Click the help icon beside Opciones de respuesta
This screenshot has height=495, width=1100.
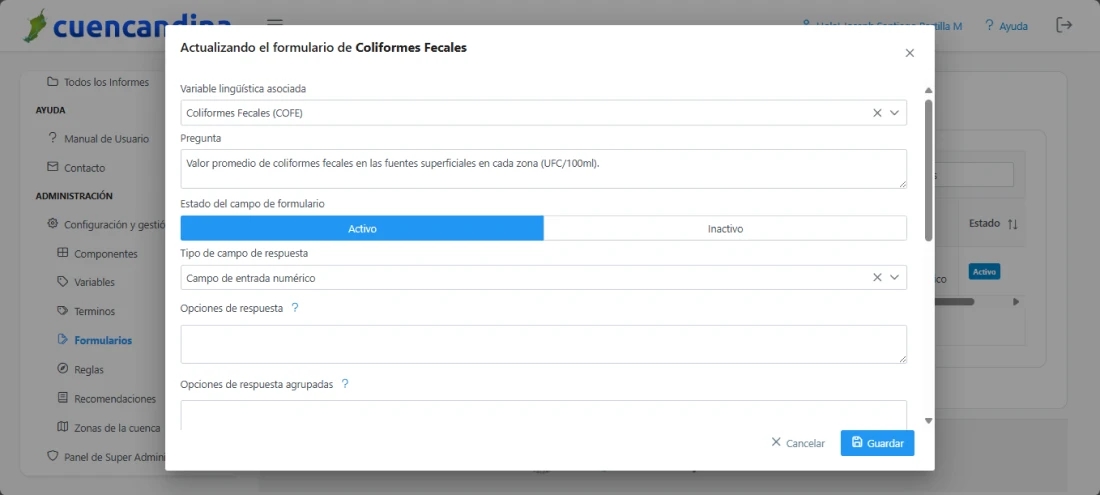pyautogui.click(x=295, y=308)
